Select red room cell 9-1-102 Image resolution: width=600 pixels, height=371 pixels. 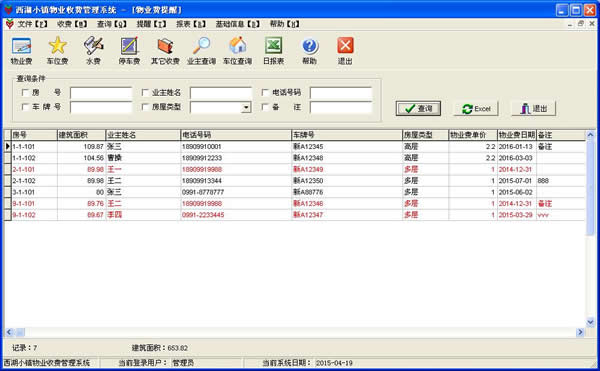(34, 215)
